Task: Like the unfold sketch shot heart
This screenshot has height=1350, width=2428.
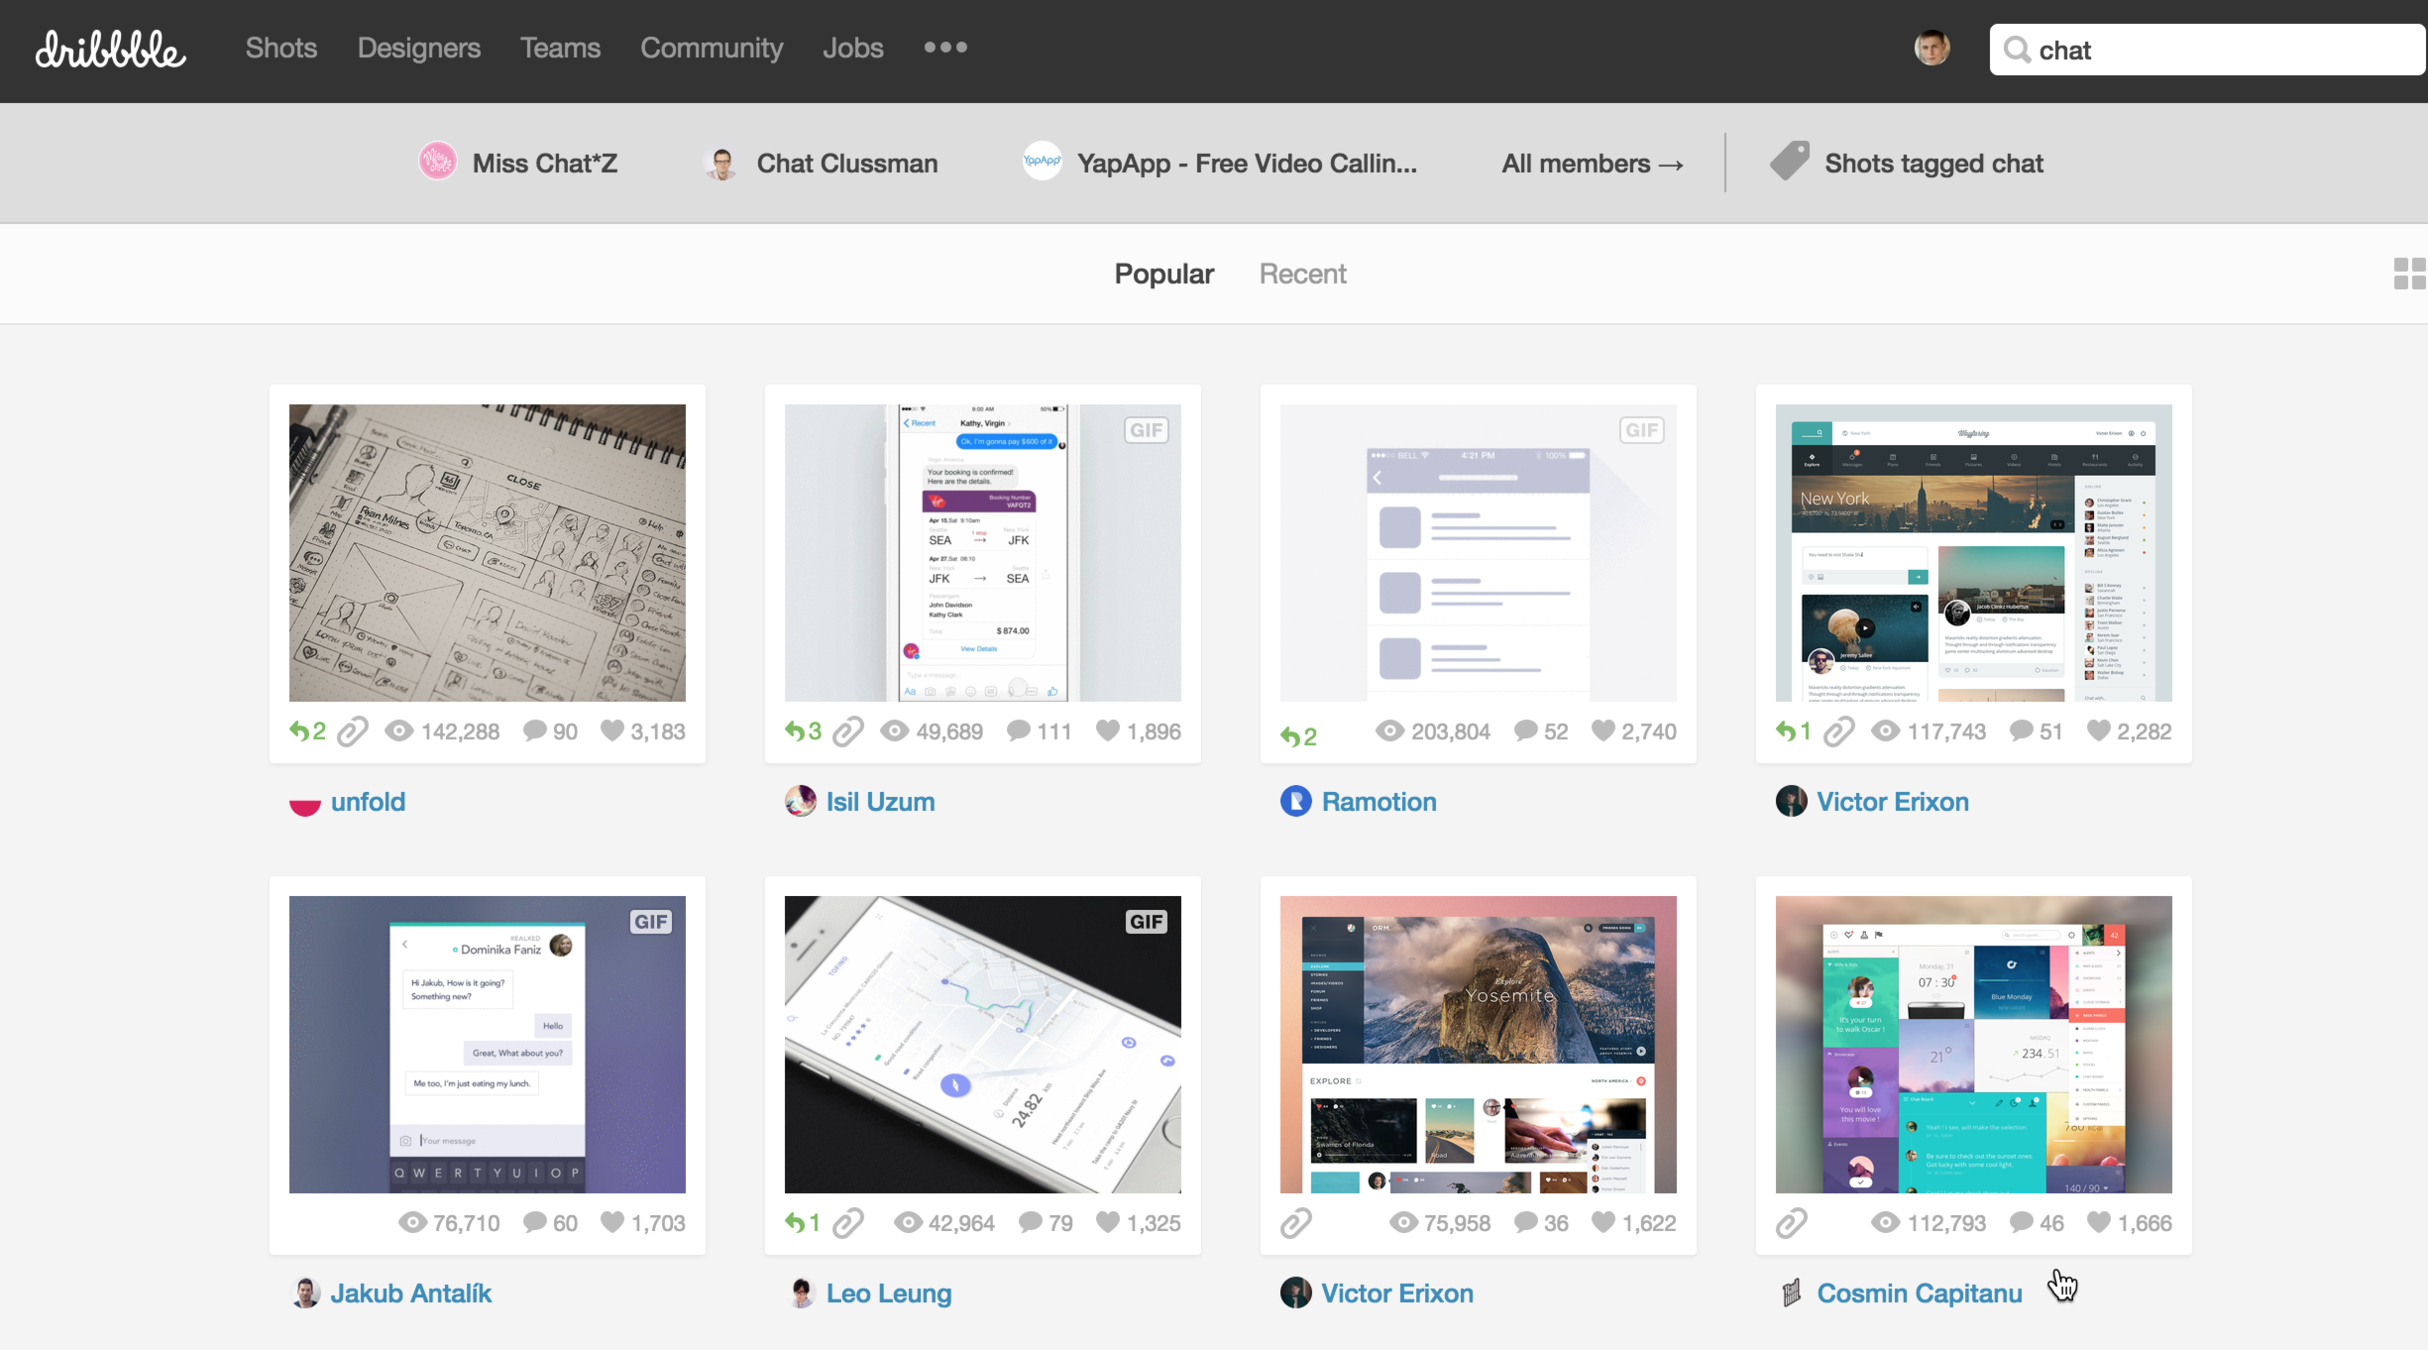Action: coord(612,731)
